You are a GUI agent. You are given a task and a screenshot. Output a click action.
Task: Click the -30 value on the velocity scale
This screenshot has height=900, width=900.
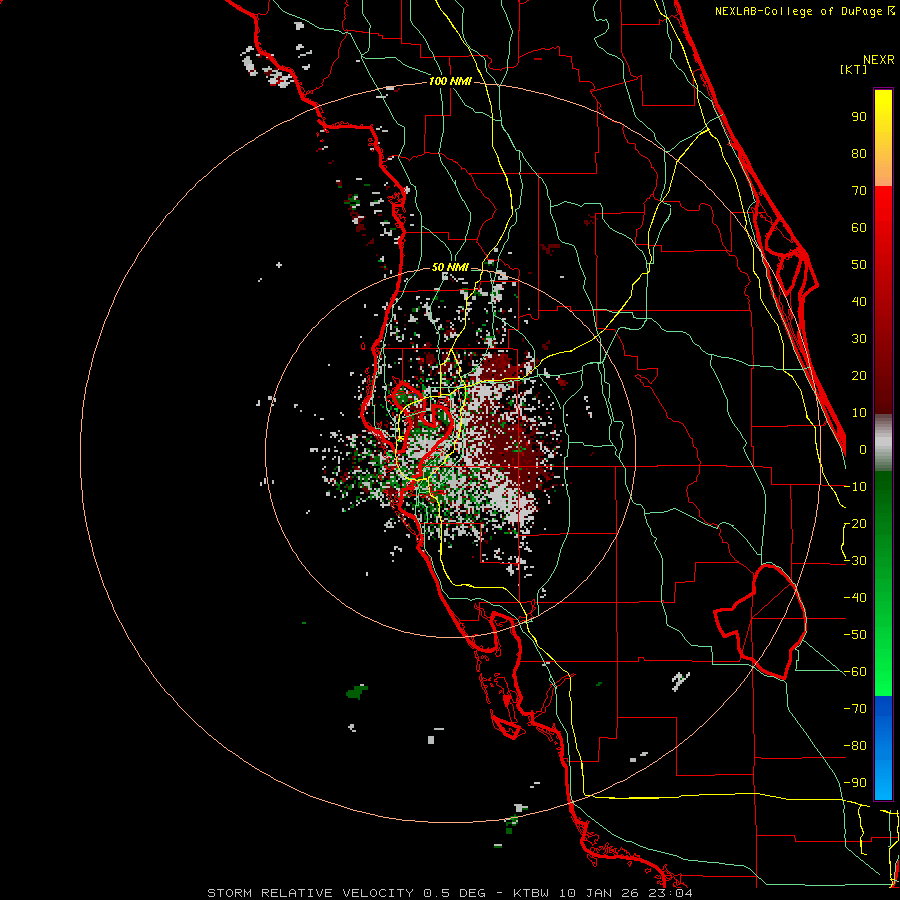(x=855, y=561)
